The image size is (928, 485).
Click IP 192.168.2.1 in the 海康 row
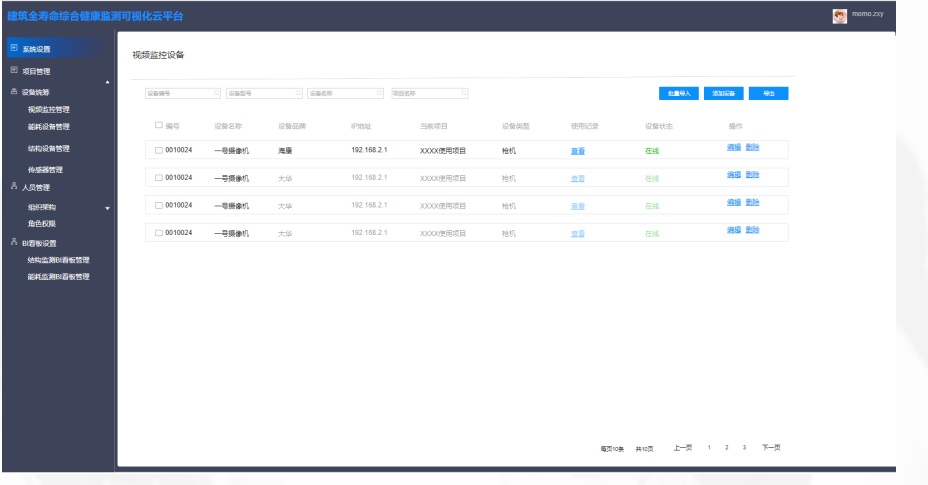tap(369, 150)
